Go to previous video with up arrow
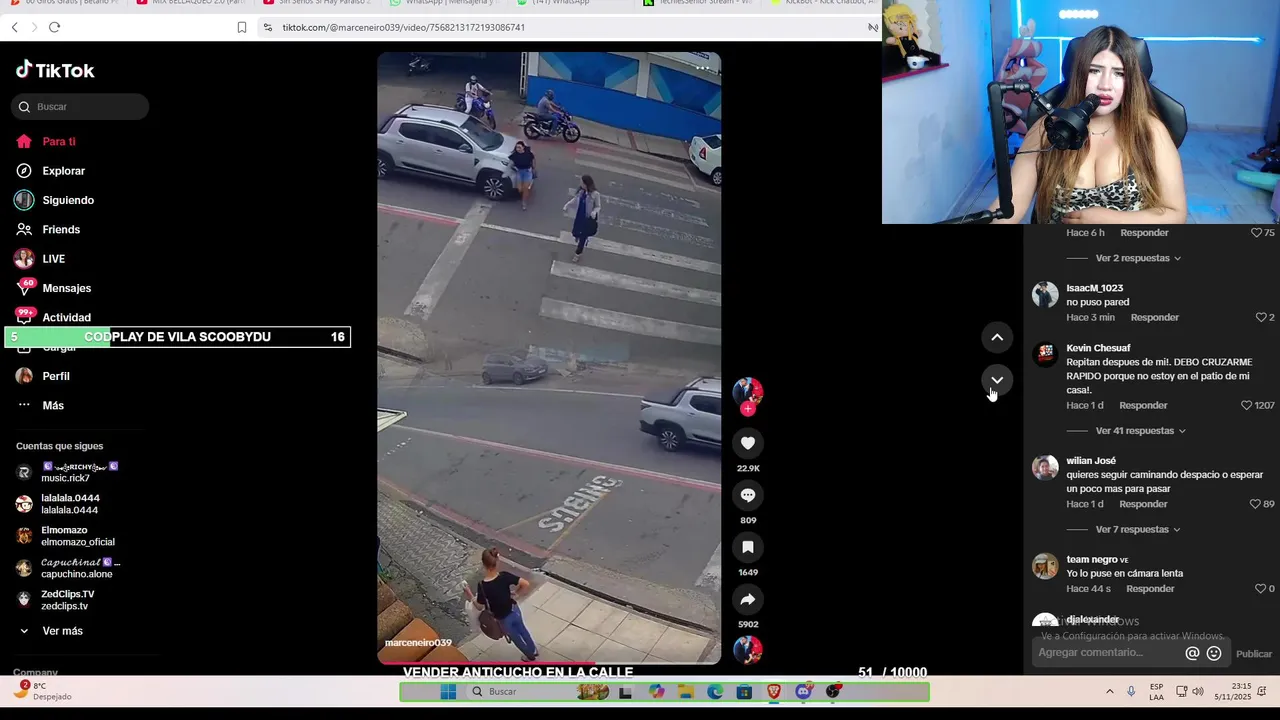Viewport: 1280px width, 720px height. point(997,337)
